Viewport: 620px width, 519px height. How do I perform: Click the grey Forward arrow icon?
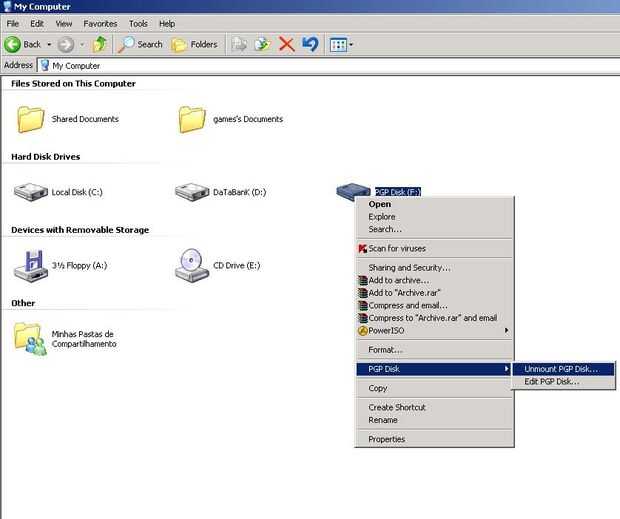[66, 45]
